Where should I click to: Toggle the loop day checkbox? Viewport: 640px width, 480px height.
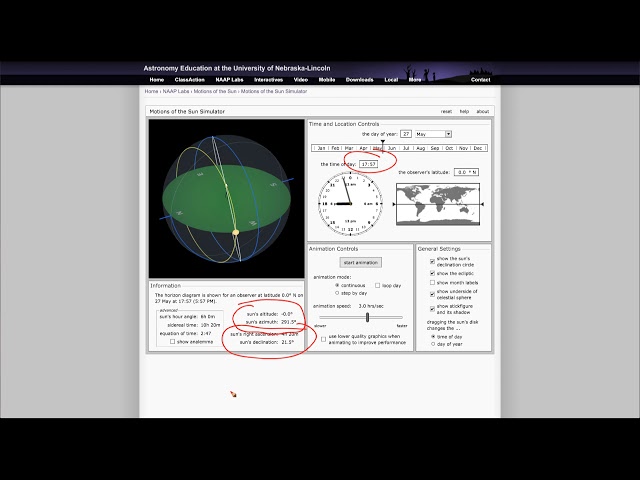[378, 285]
